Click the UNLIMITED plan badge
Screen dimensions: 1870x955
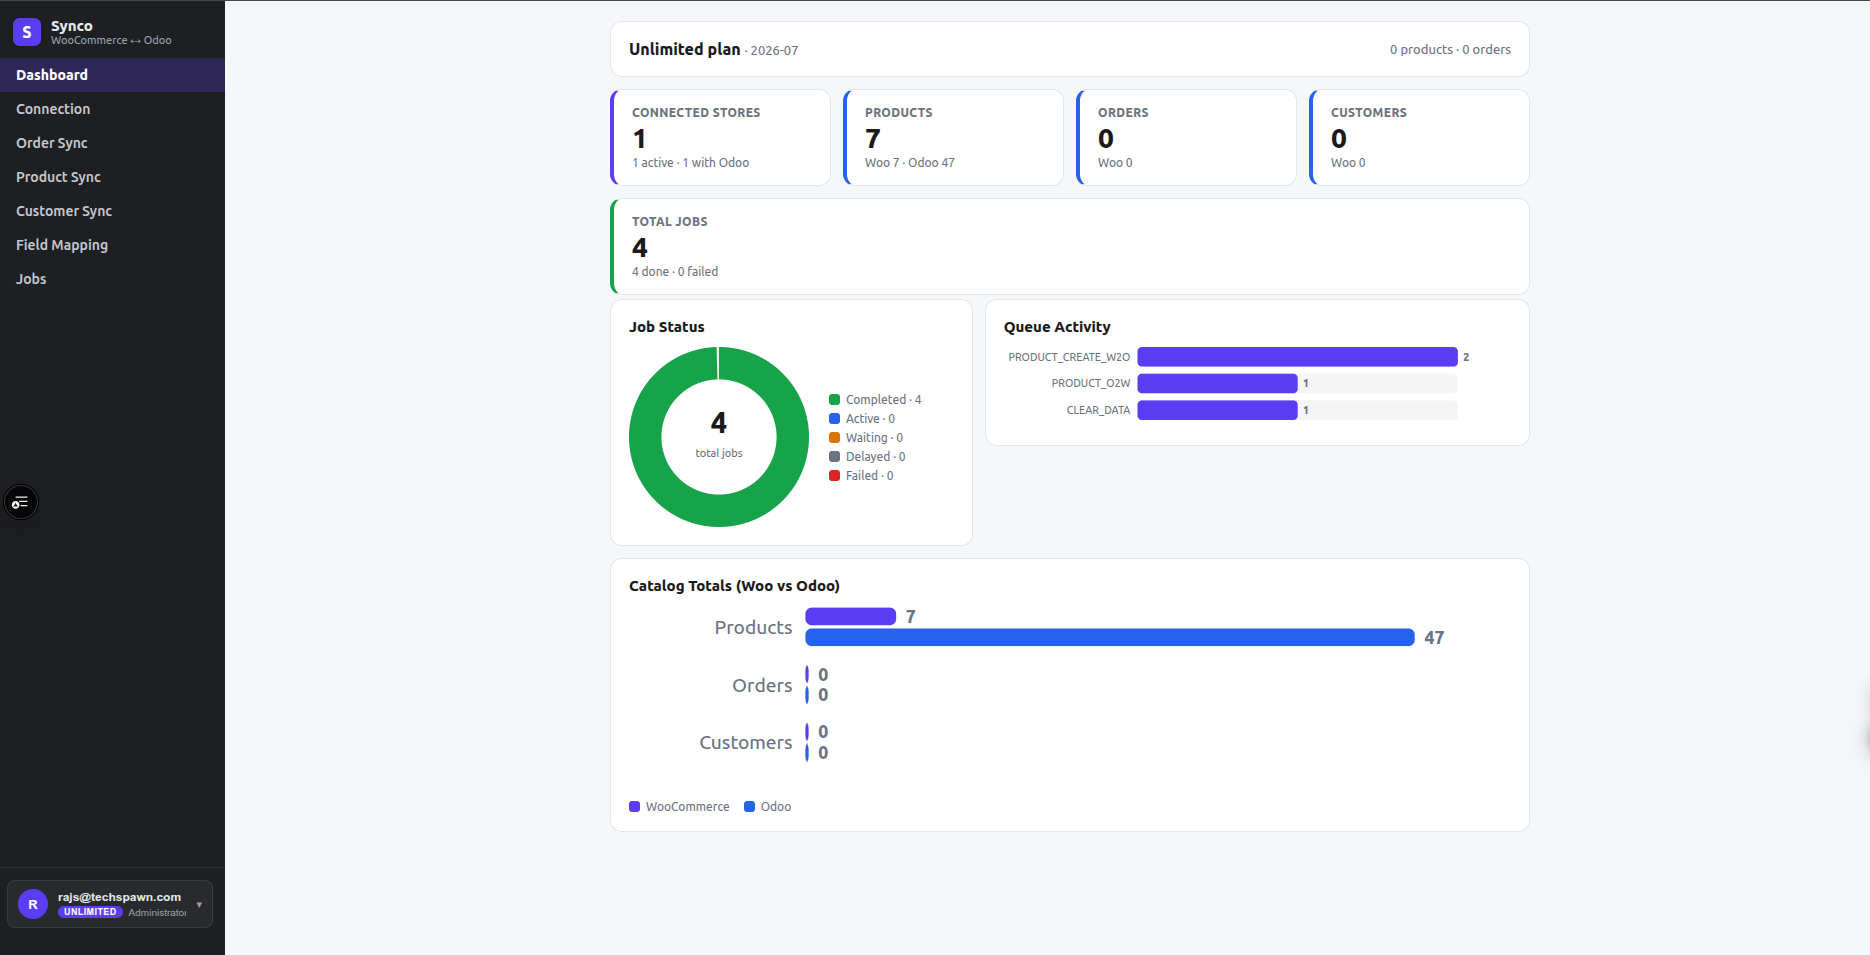pos(90,912)
